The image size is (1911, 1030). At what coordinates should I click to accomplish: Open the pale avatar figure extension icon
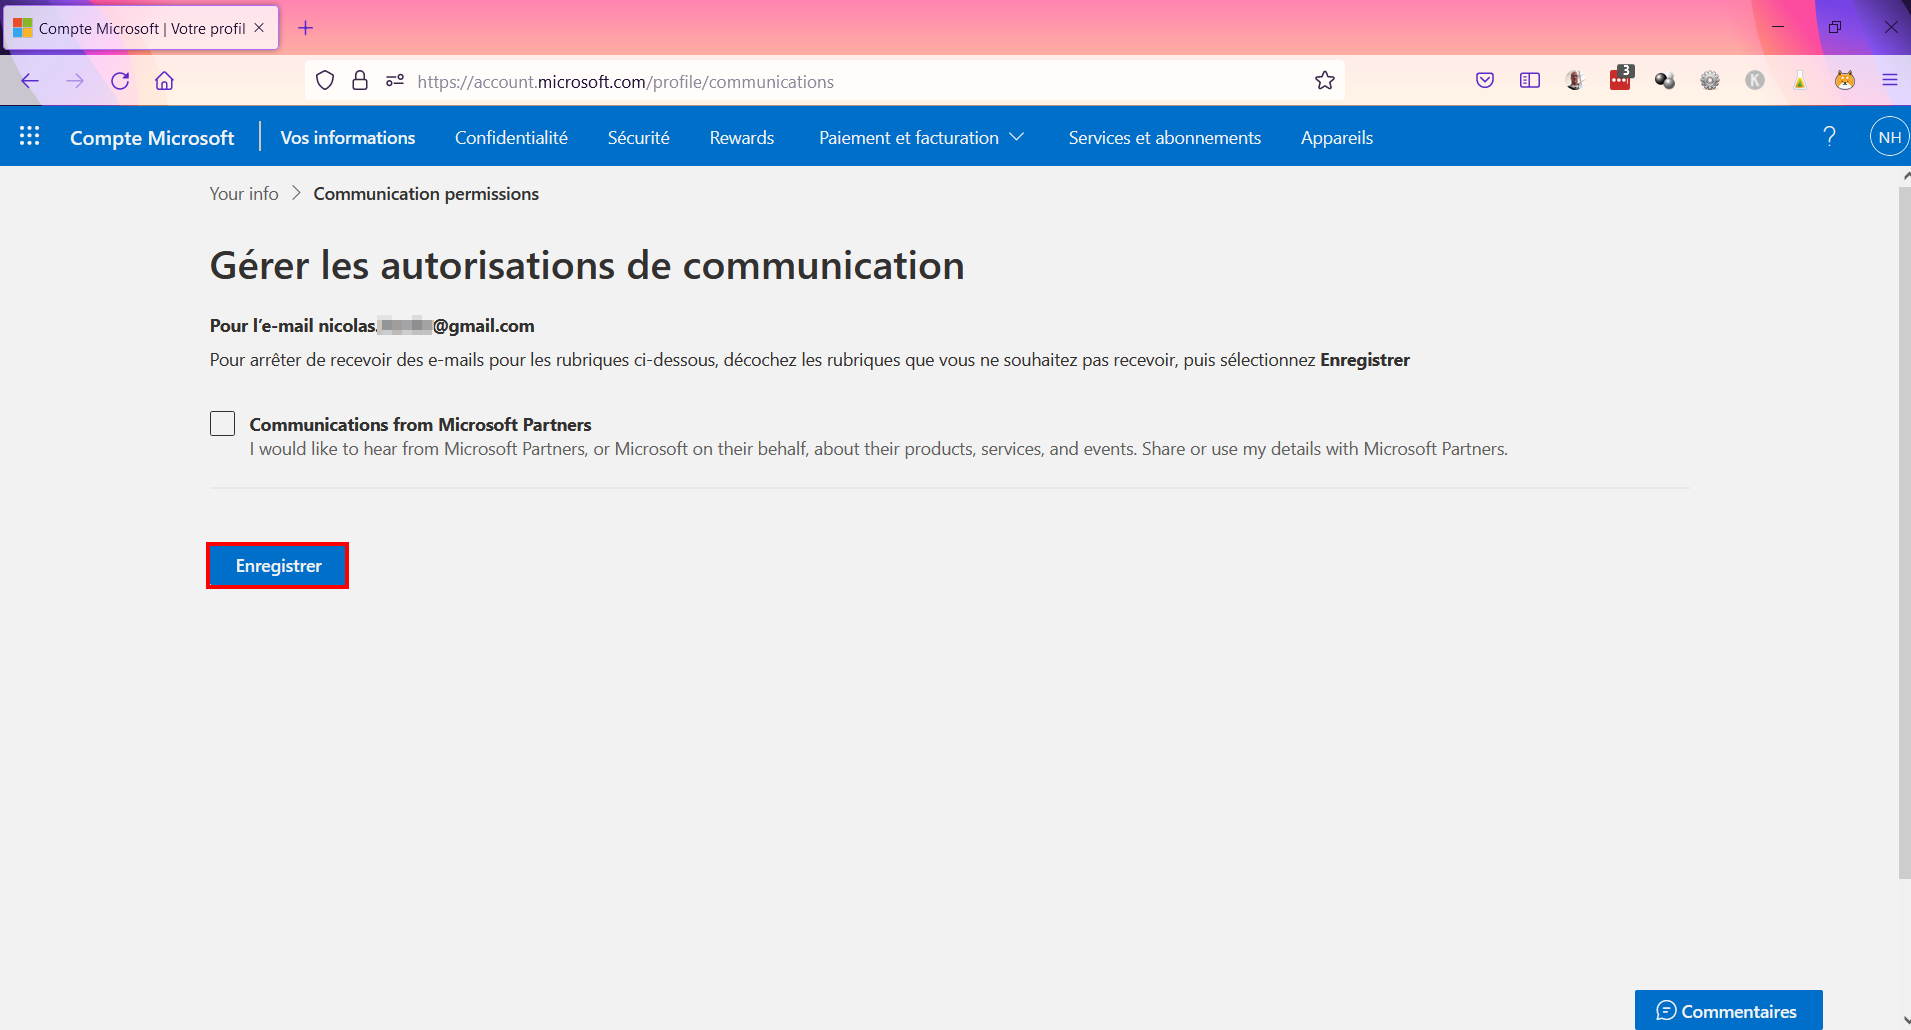[x=1575, y=81]
